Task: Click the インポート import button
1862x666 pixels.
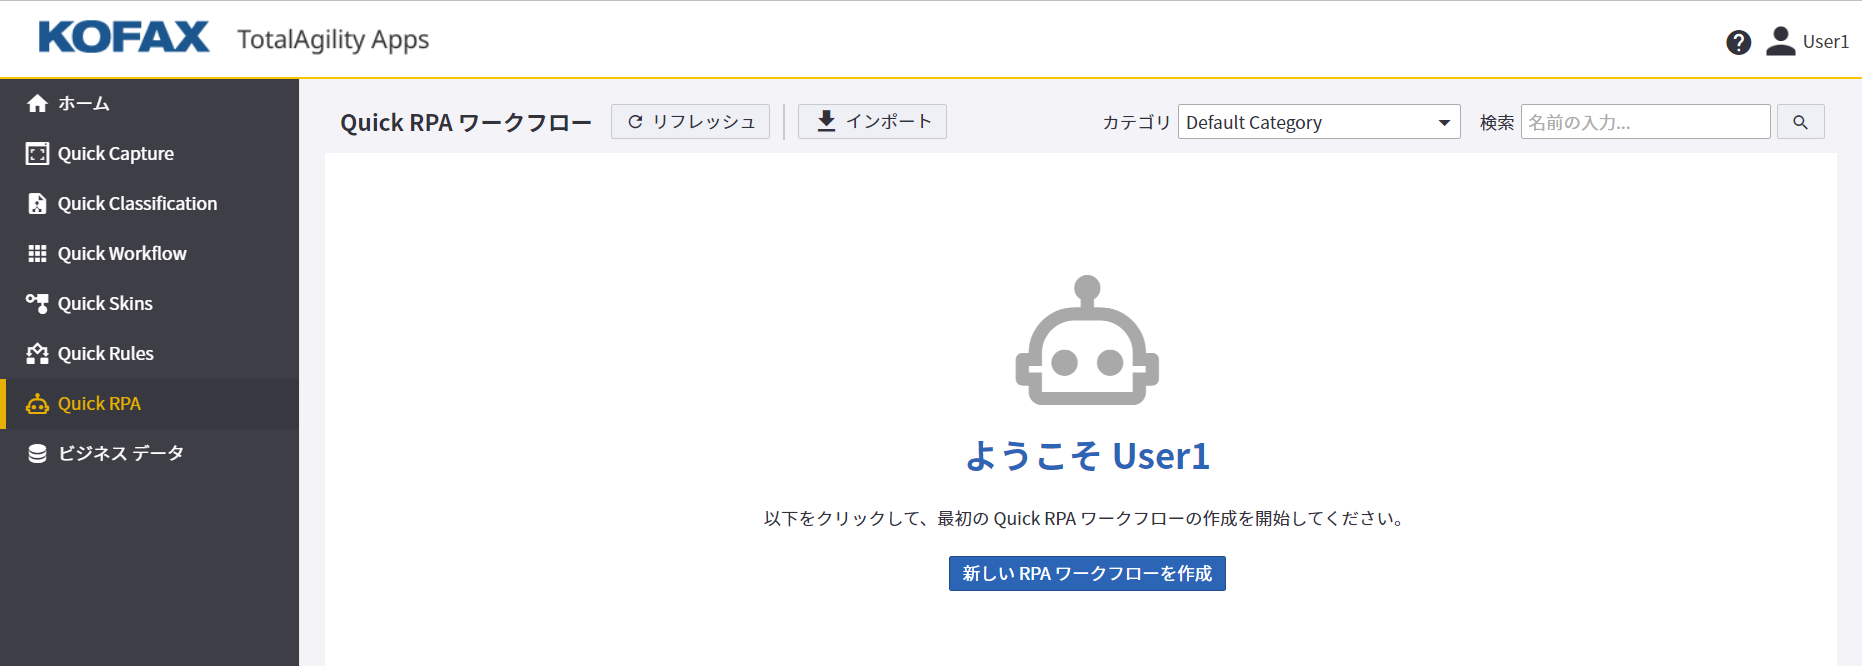Action: coord(872,121)
